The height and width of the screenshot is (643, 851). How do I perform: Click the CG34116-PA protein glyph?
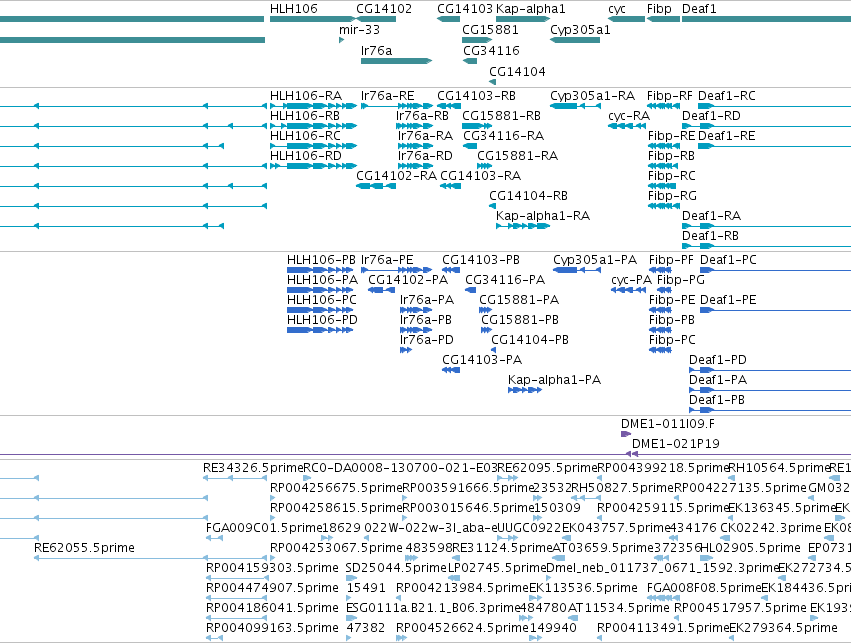[x=471, y=290]
